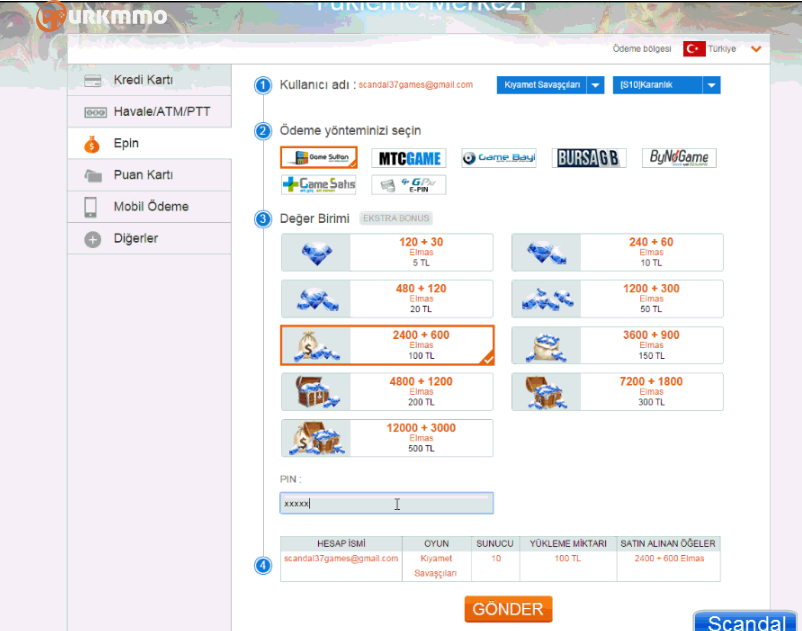802x631 pixels.
Task: Click the diamond heap icon of the 50 TL package
Action: 547,300
